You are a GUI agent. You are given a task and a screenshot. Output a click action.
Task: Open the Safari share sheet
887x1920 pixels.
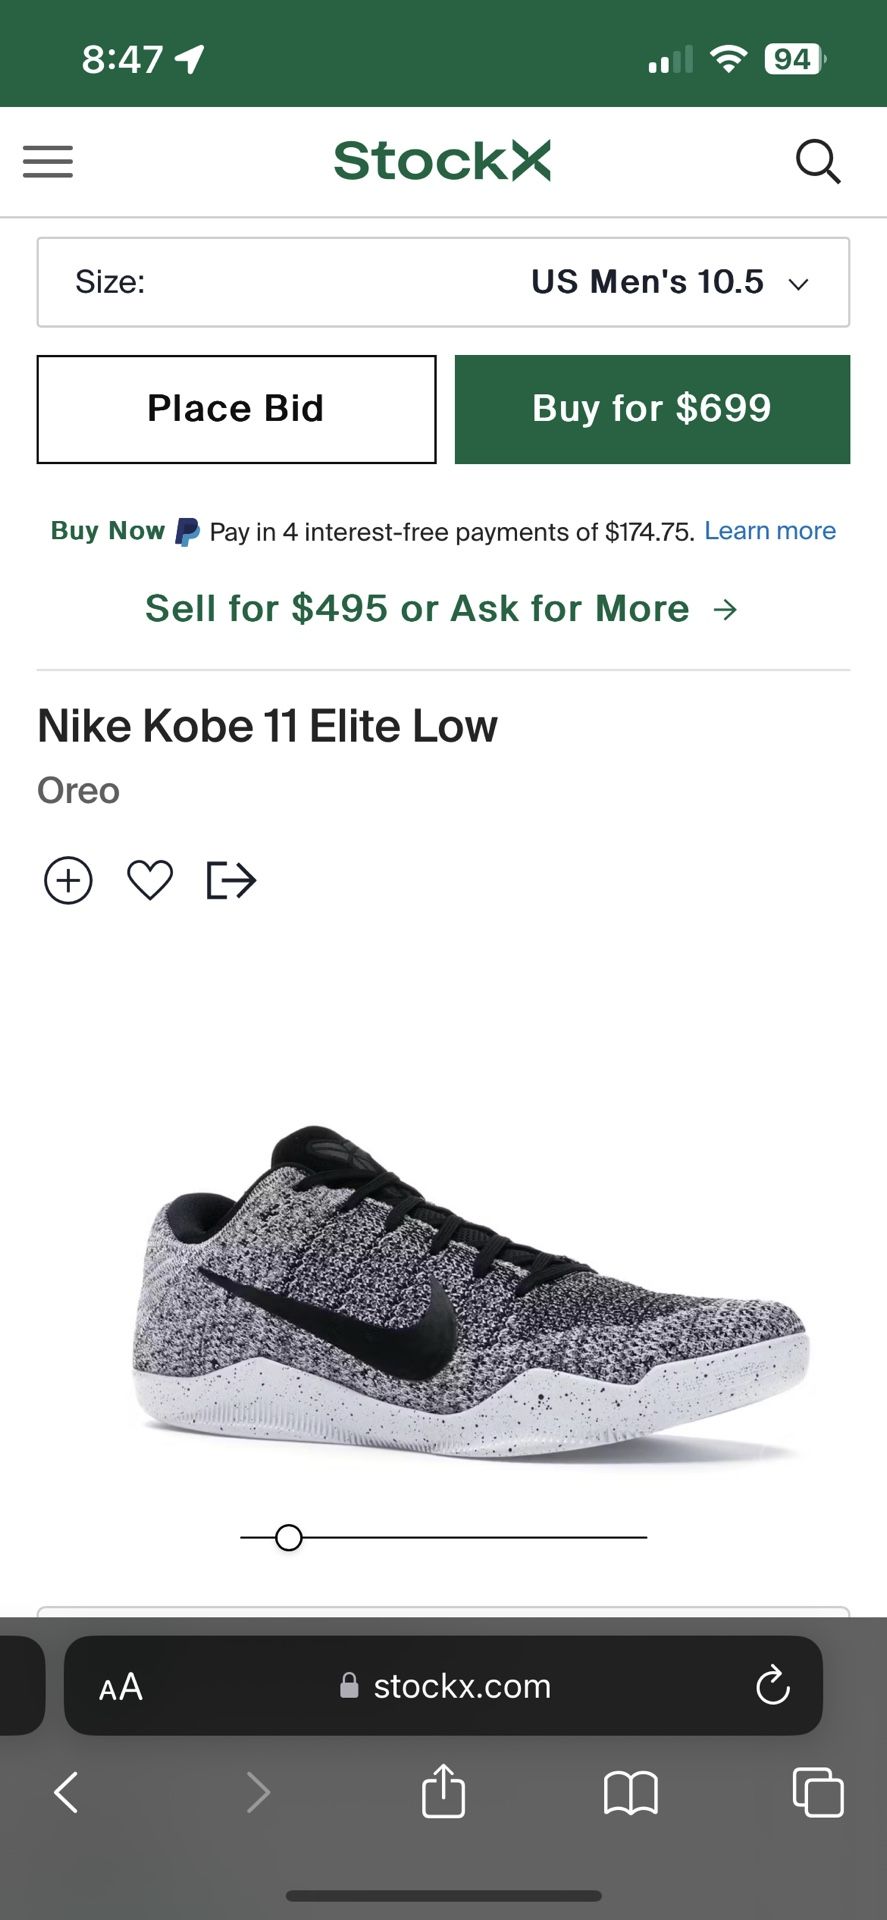(x=443, y=1792)
